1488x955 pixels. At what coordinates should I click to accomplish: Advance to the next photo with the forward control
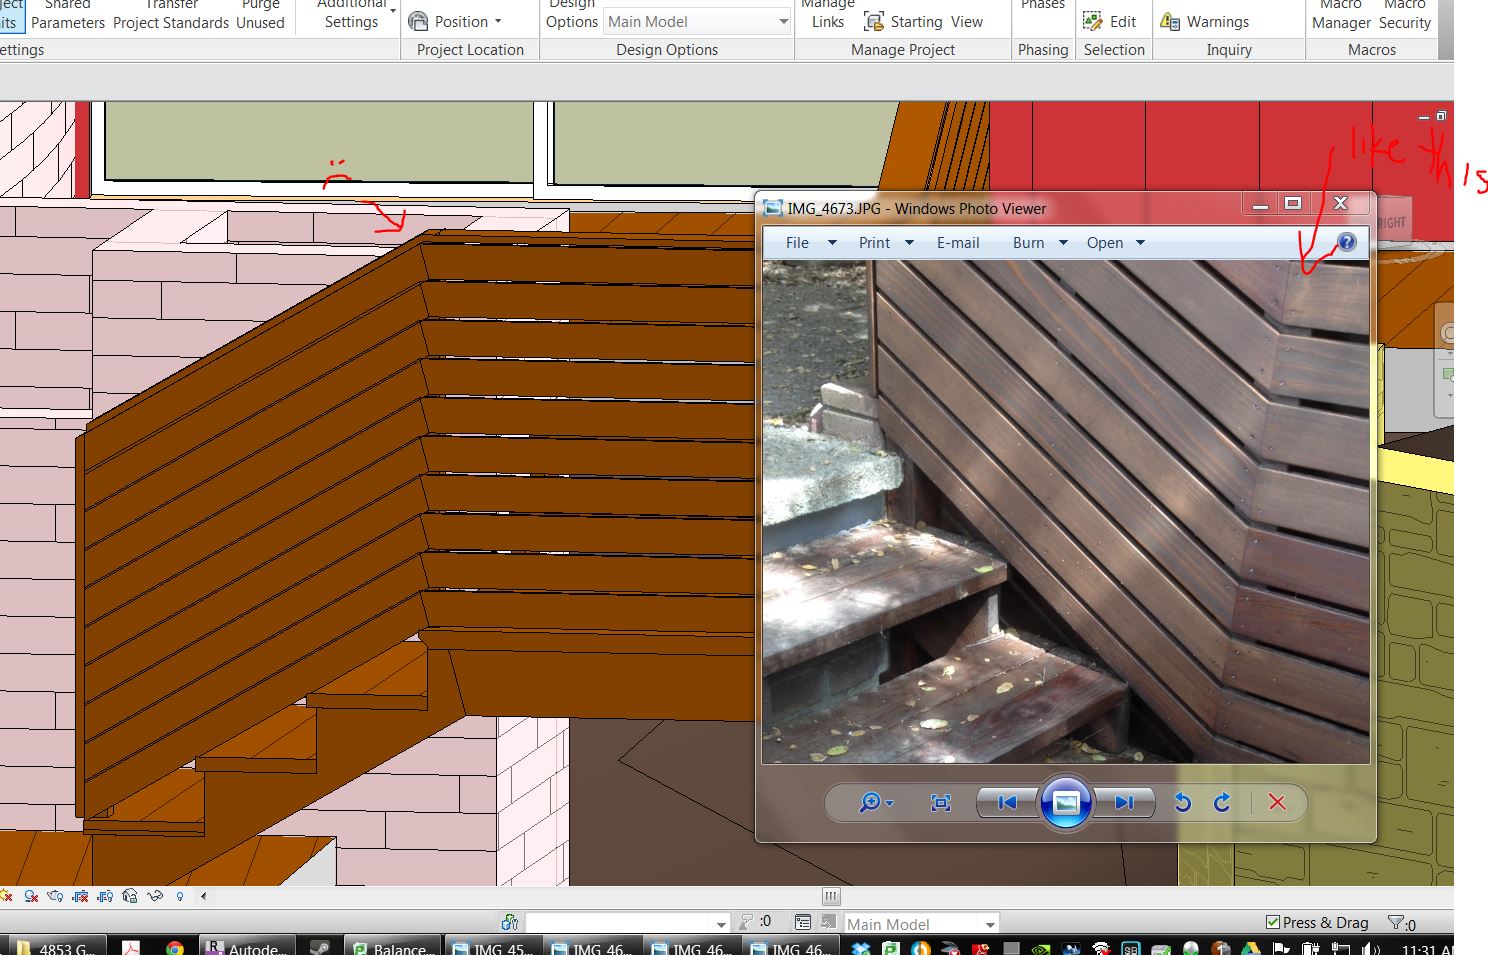pos(1124,802)
